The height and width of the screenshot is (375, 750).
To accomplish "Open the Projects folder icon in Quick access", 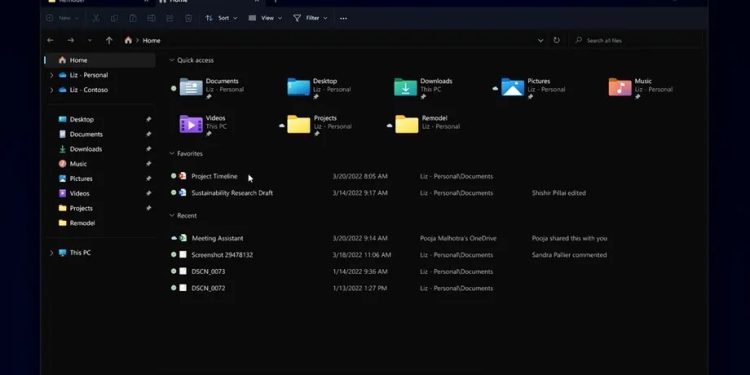I will pyautogui.click(x=299, y=124).
